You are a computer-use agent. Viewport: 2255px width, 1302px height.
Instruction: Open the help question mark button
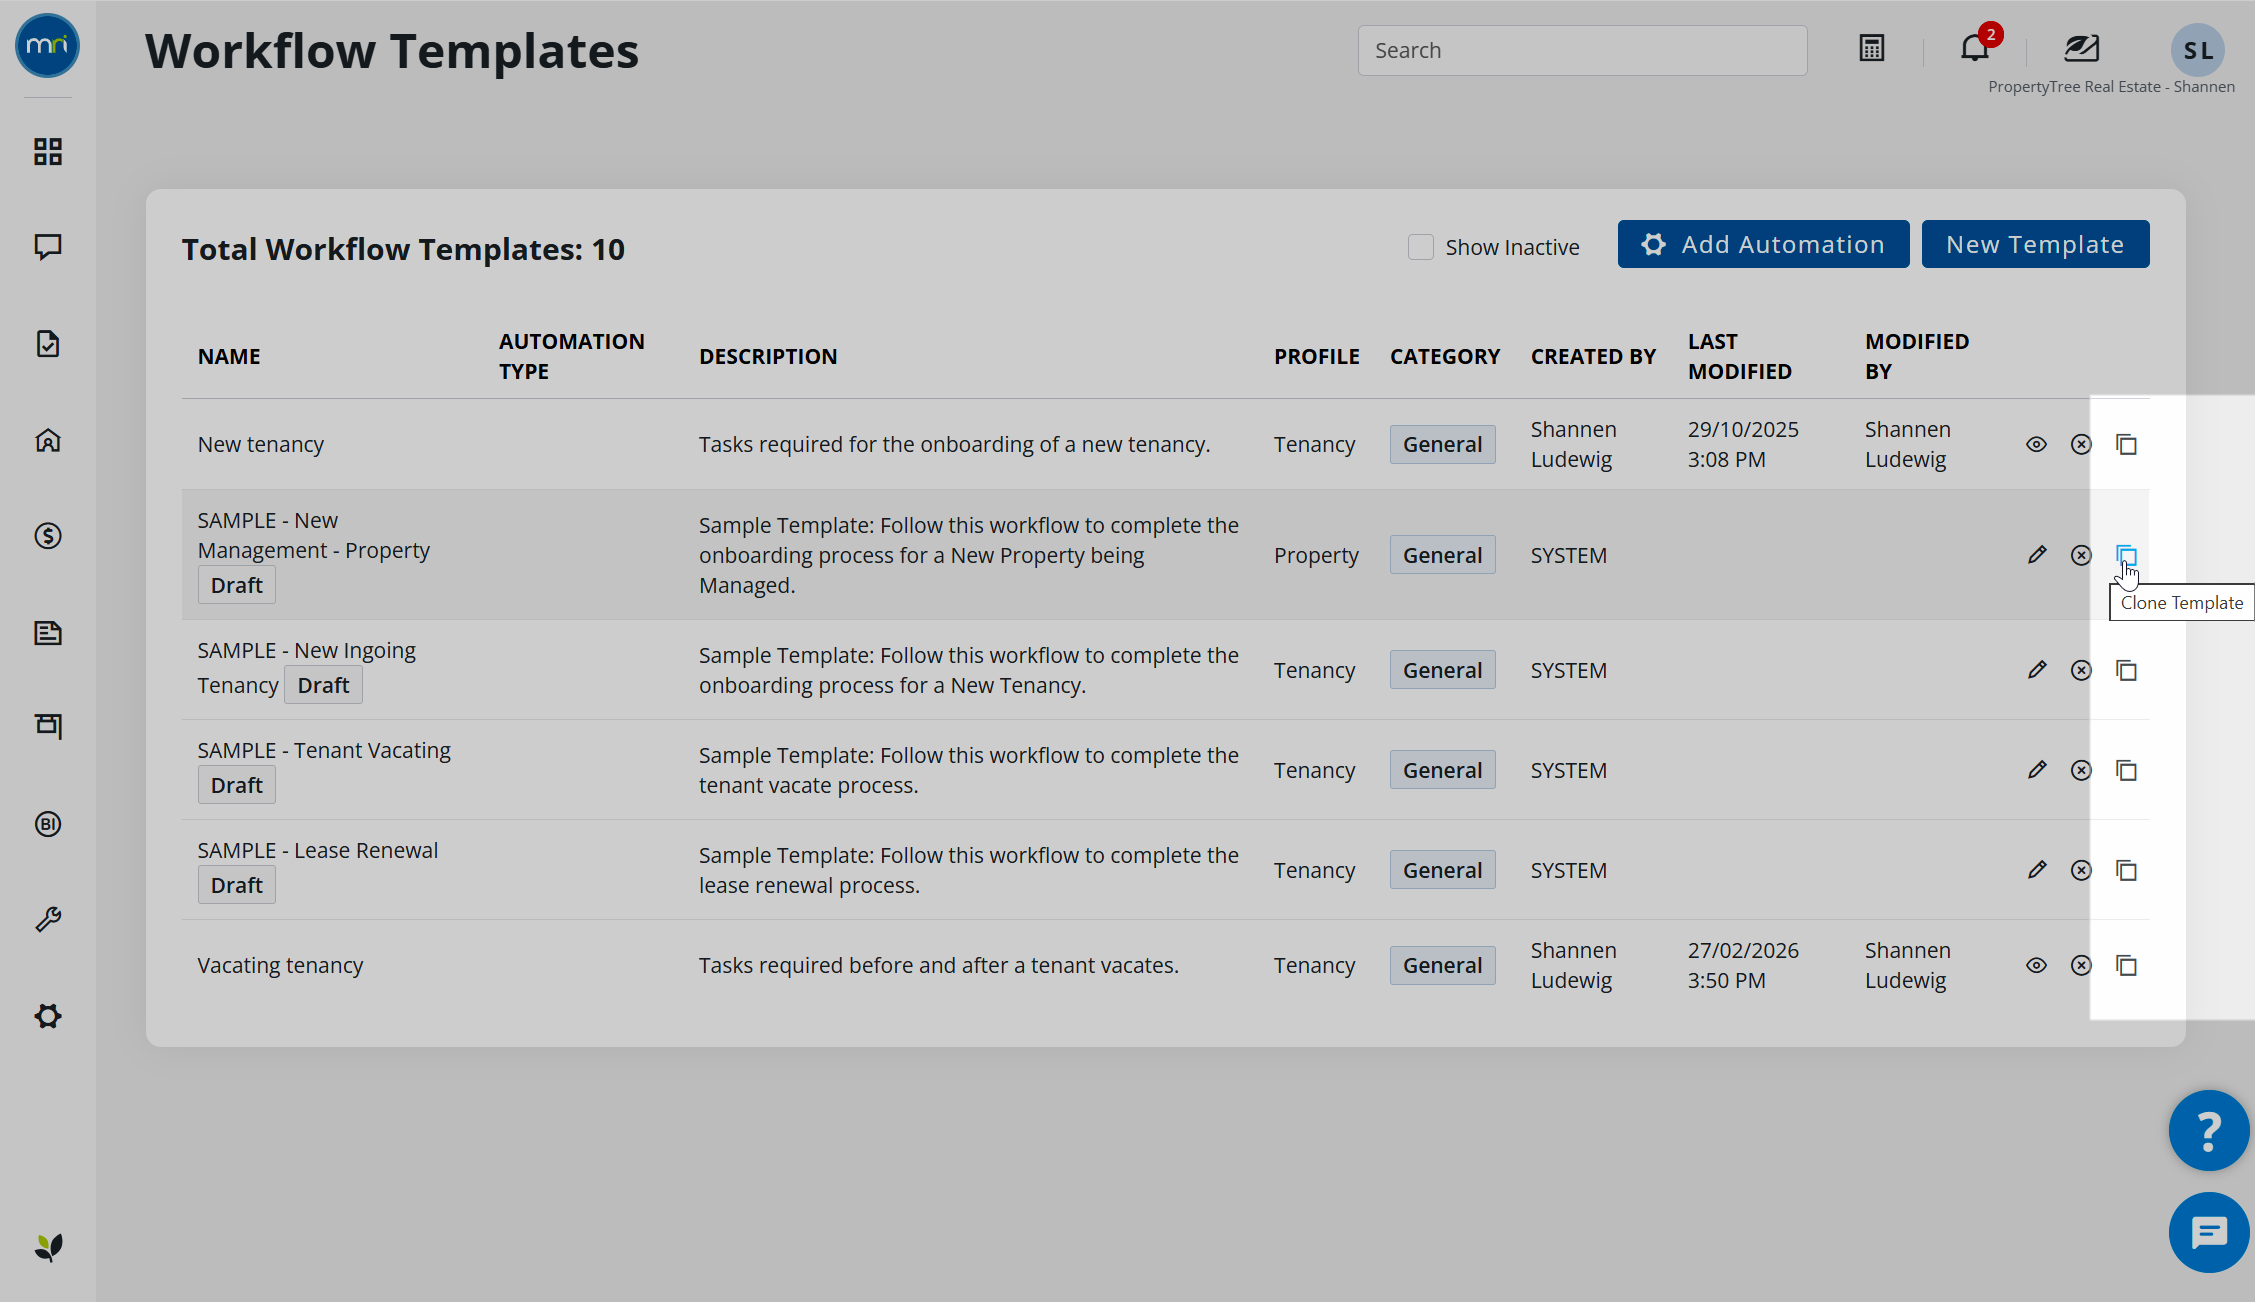pos(2208,1130)
